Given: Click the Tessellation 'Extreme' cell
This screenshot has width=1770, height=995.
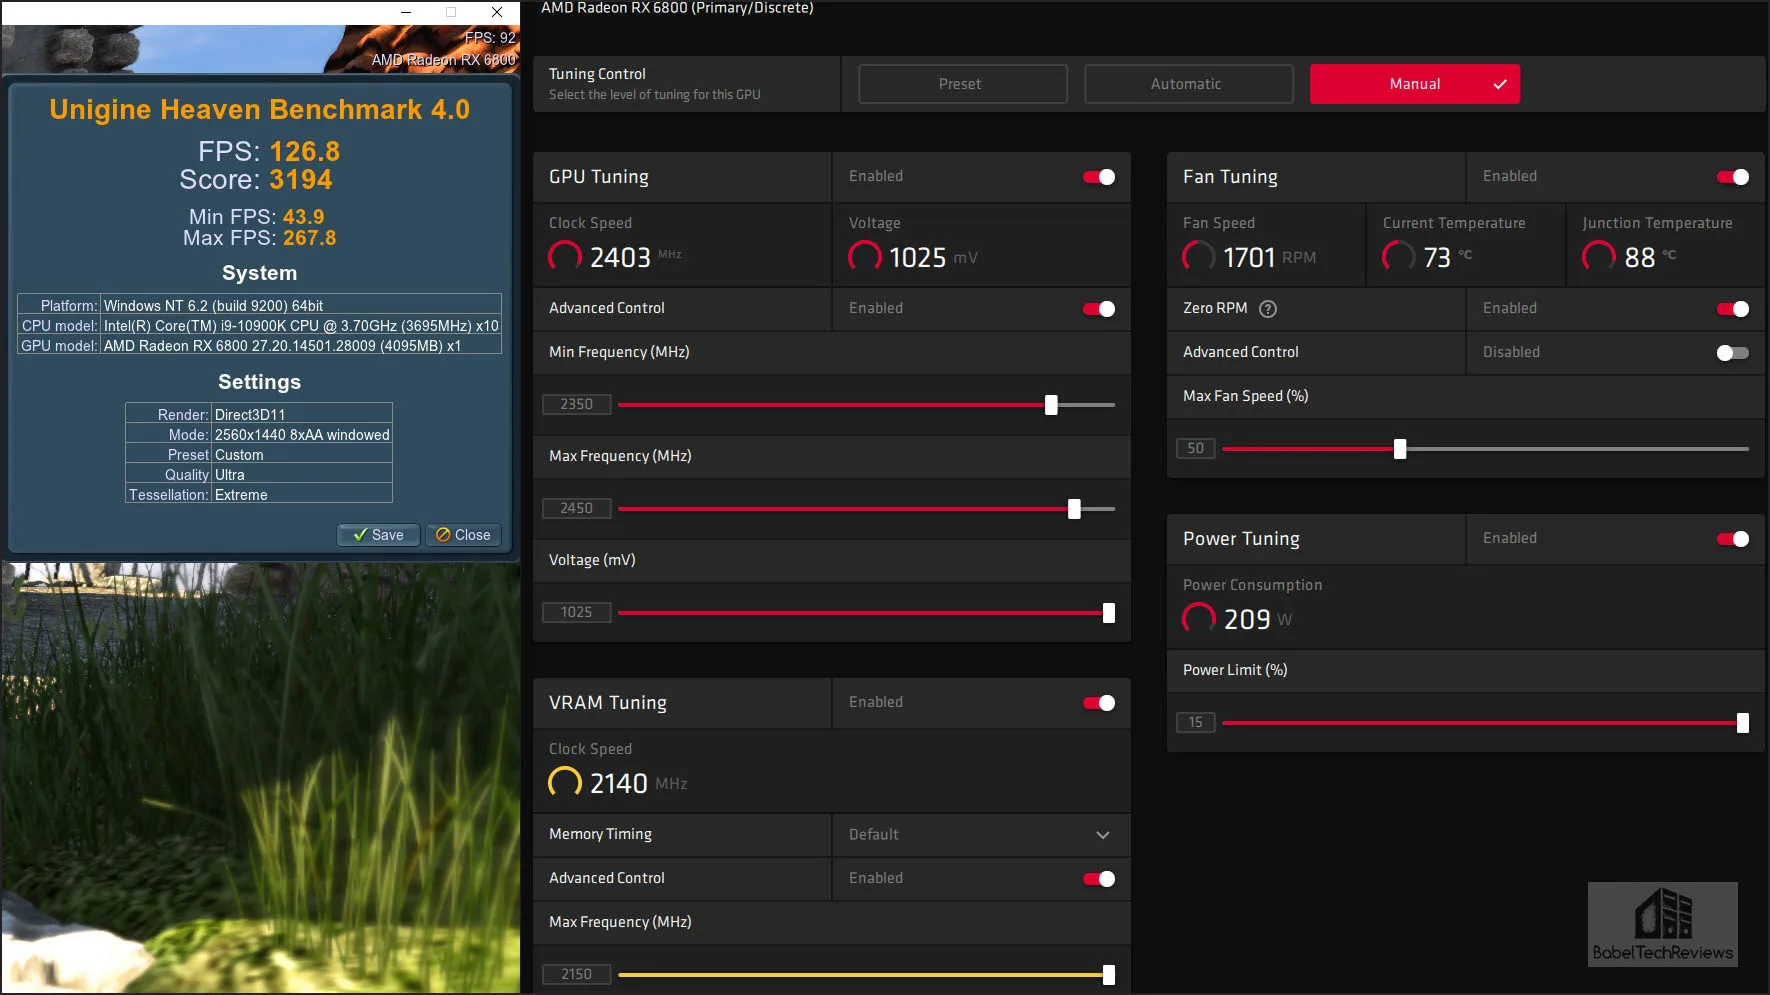Looking at the screenshot, I should coord(301,494).
